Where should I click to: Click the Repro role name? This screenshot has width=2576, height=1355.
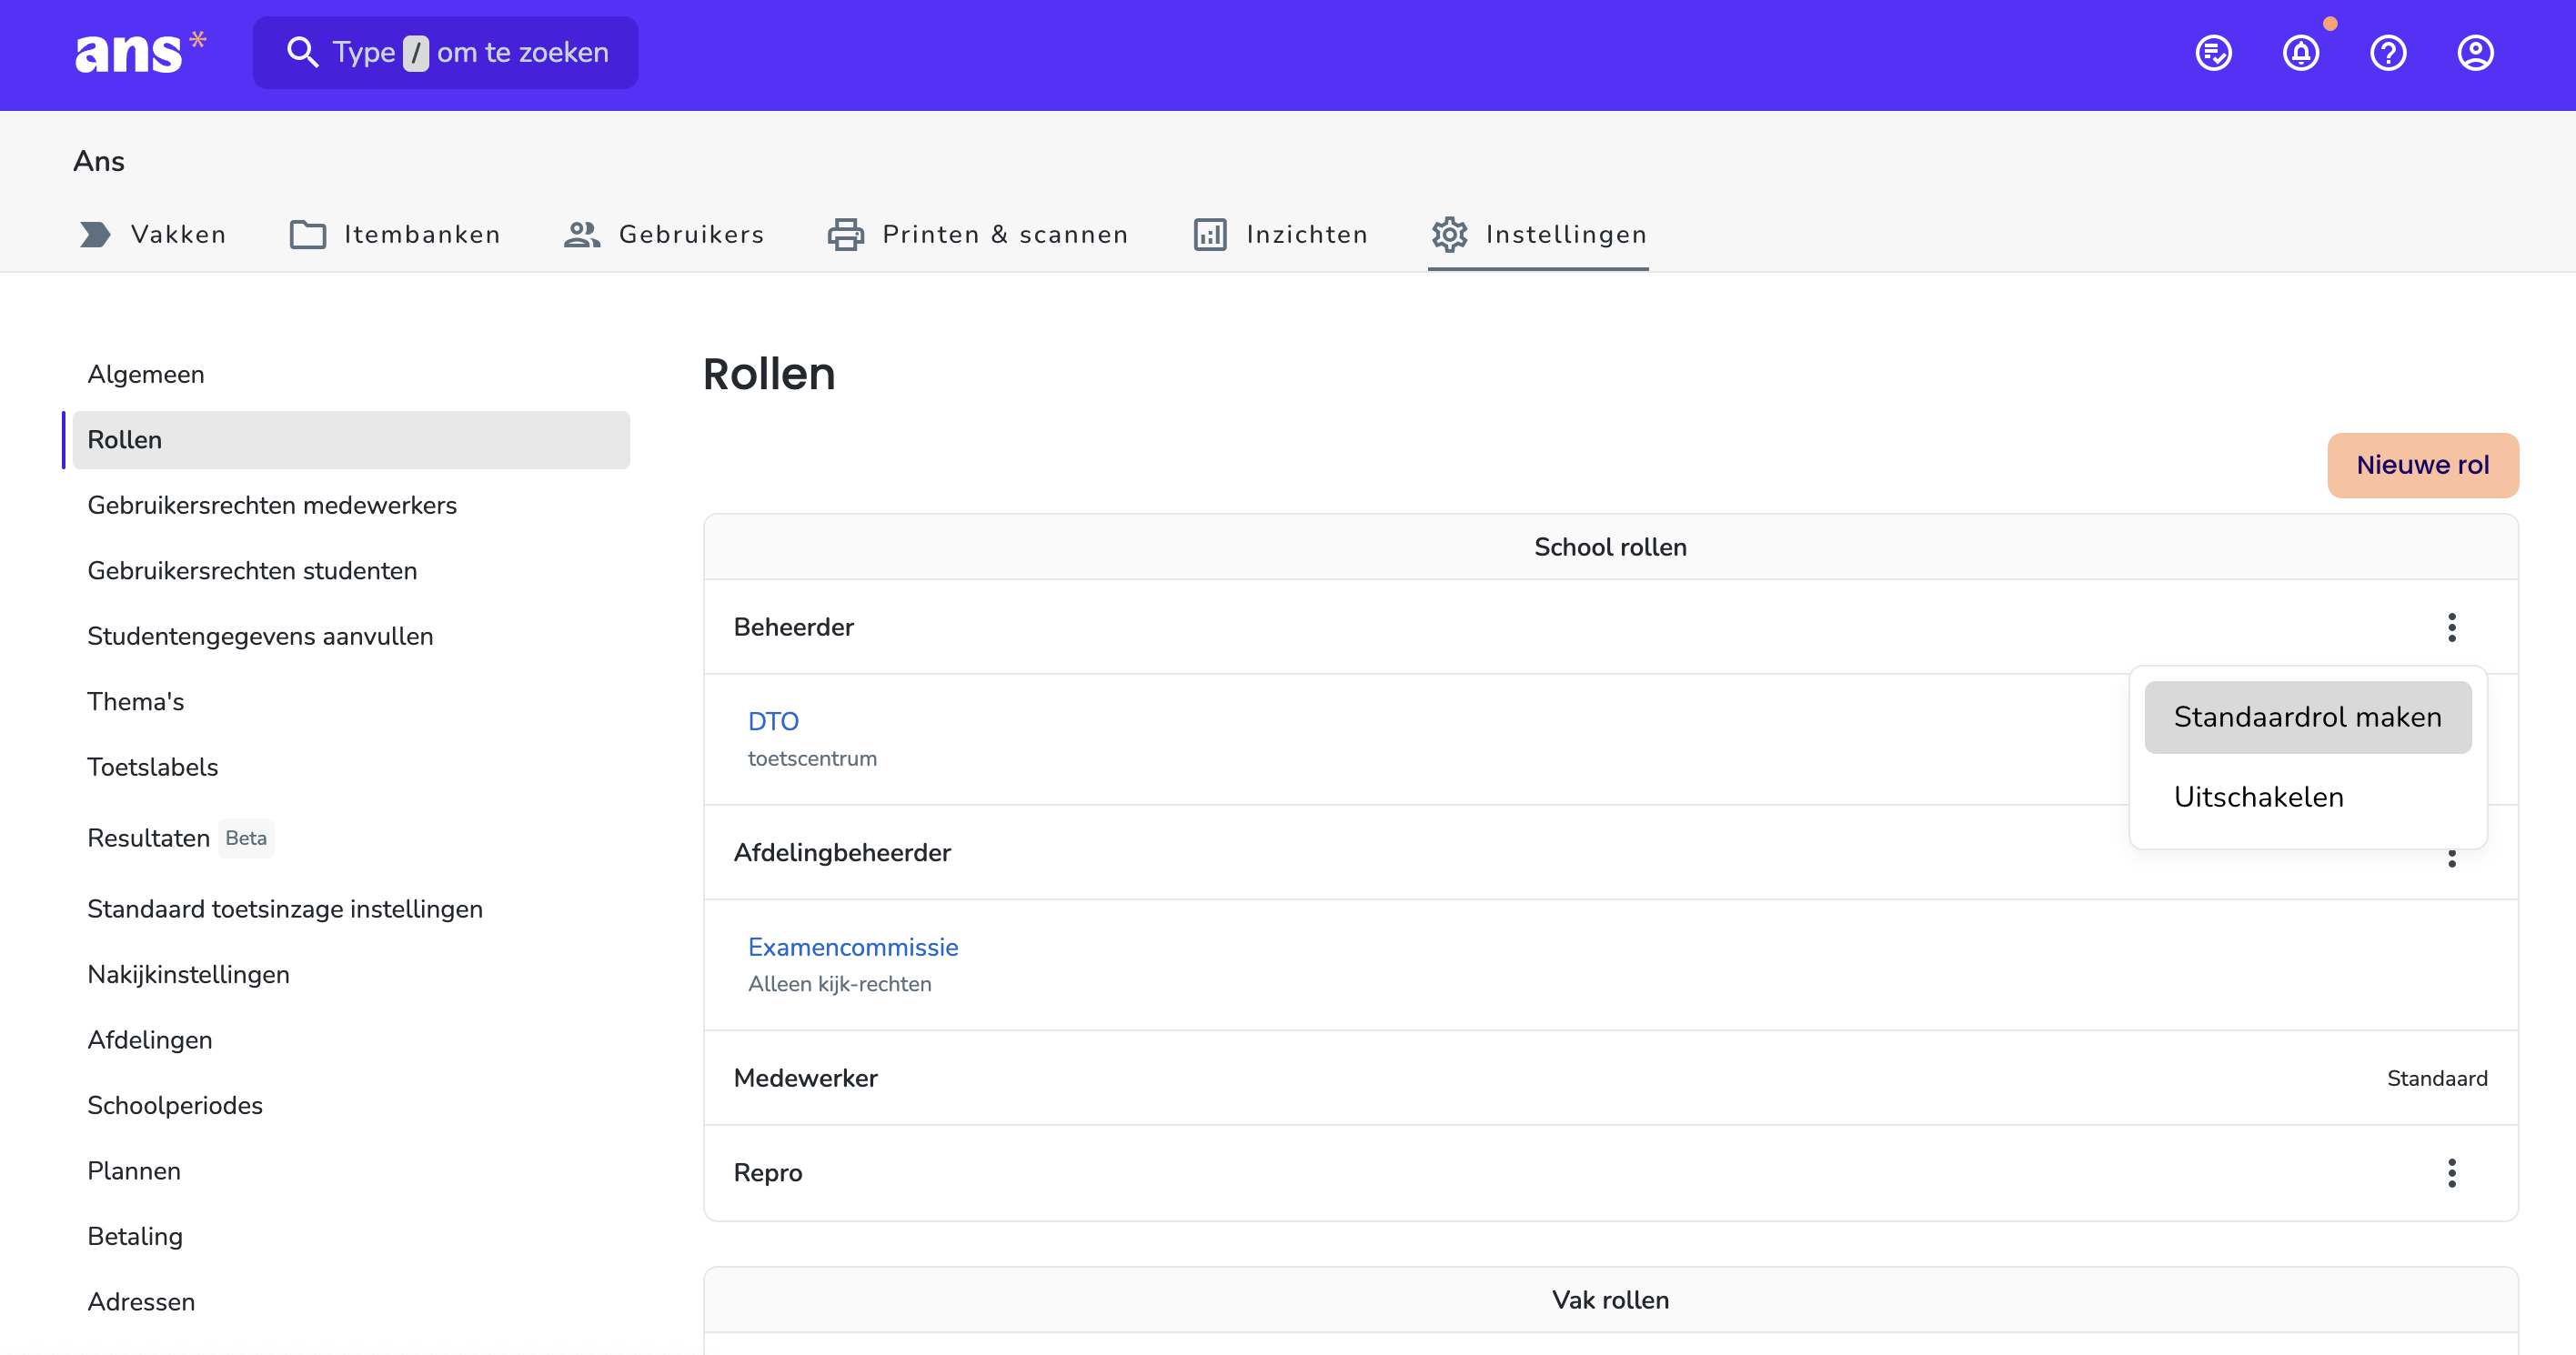point(767,1173)
